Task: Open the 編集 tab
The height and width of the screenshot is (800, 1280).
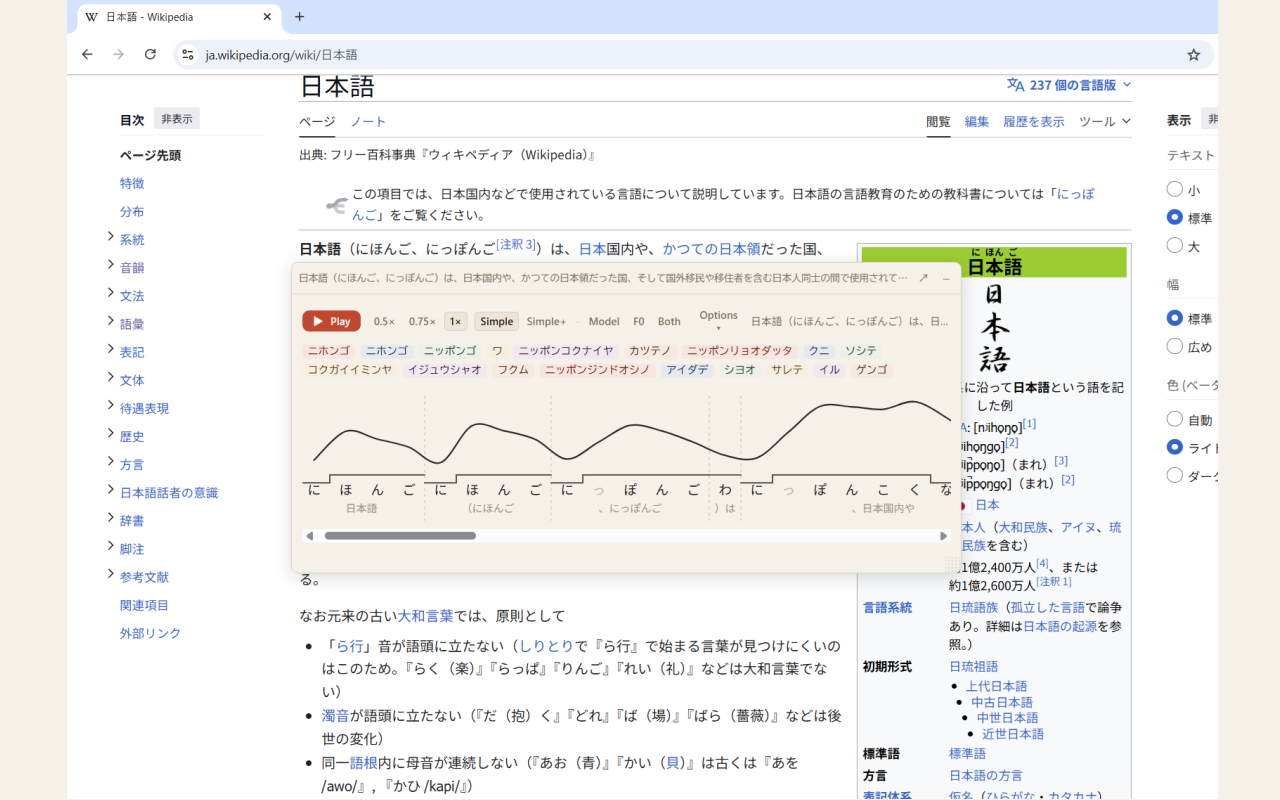Action: tap(977, 121)
